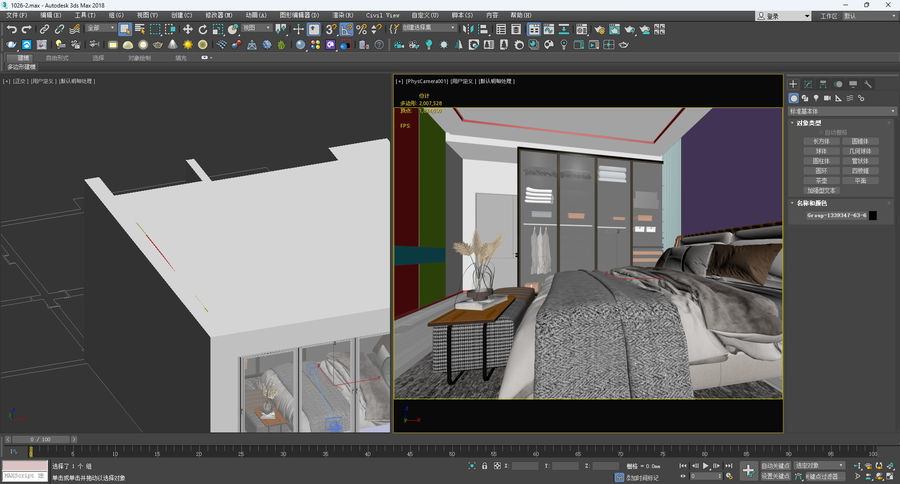Toggle the rectangular selection region icon
The width and height of the screenshot is (900, 484).
tap(155, 29)
